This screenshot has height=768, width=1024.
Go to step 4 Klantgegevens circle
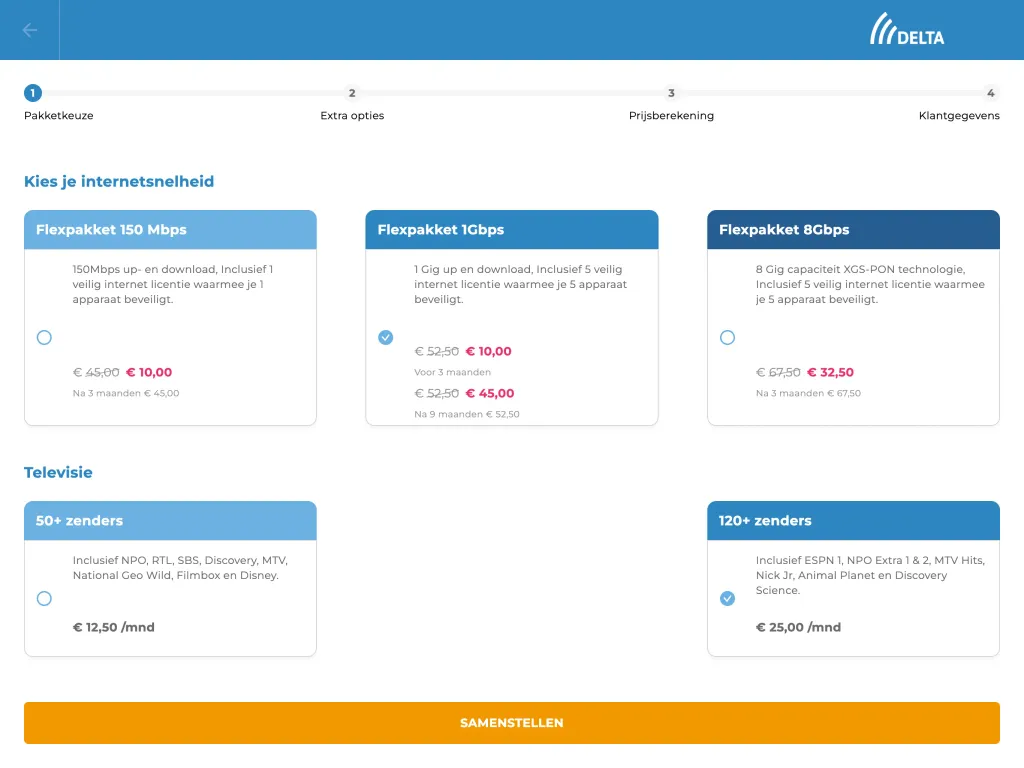[x=991, y=93]
